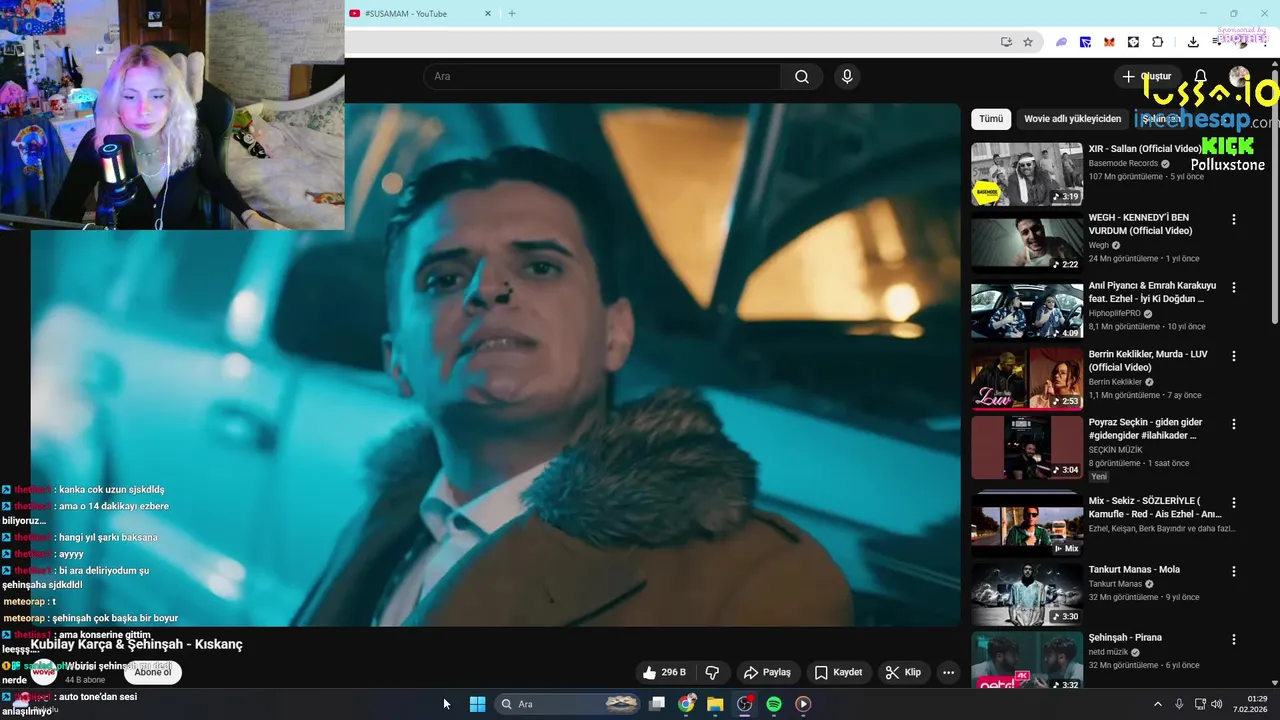Open Şehinşah - Pirana video title
Image resolution: width=1280 pixels, height=720 pixels.
coord(1125,638)
